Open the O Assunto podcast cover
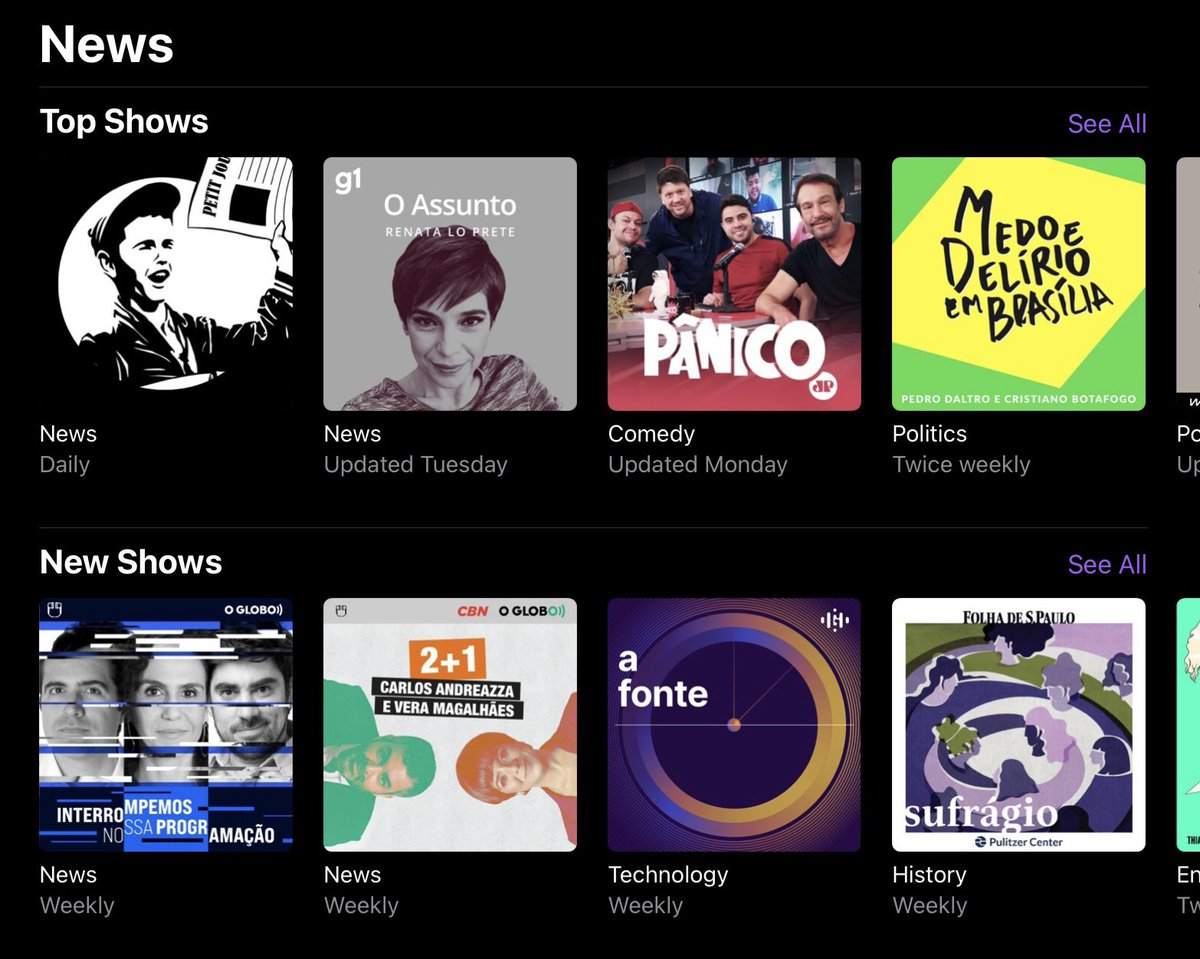The width and height of the screenshot is (1200, 959). (x=450, y=284)
